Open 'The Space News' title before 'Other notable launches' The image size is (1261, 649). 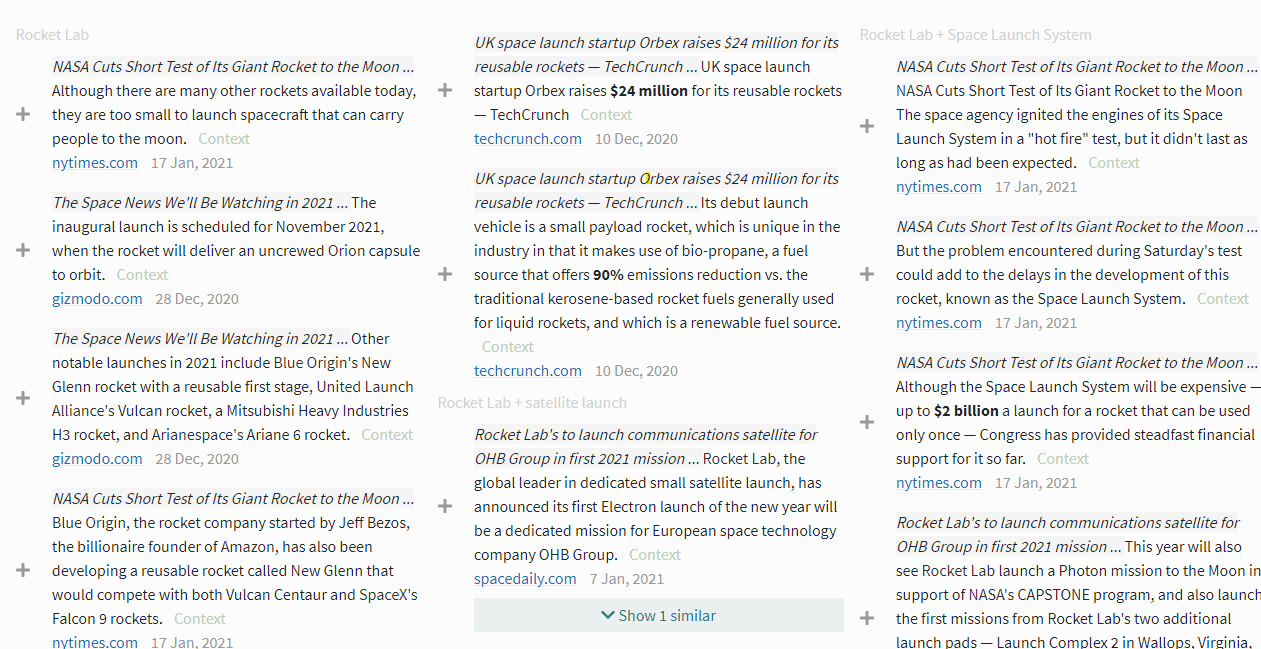[x=200, y=339]
